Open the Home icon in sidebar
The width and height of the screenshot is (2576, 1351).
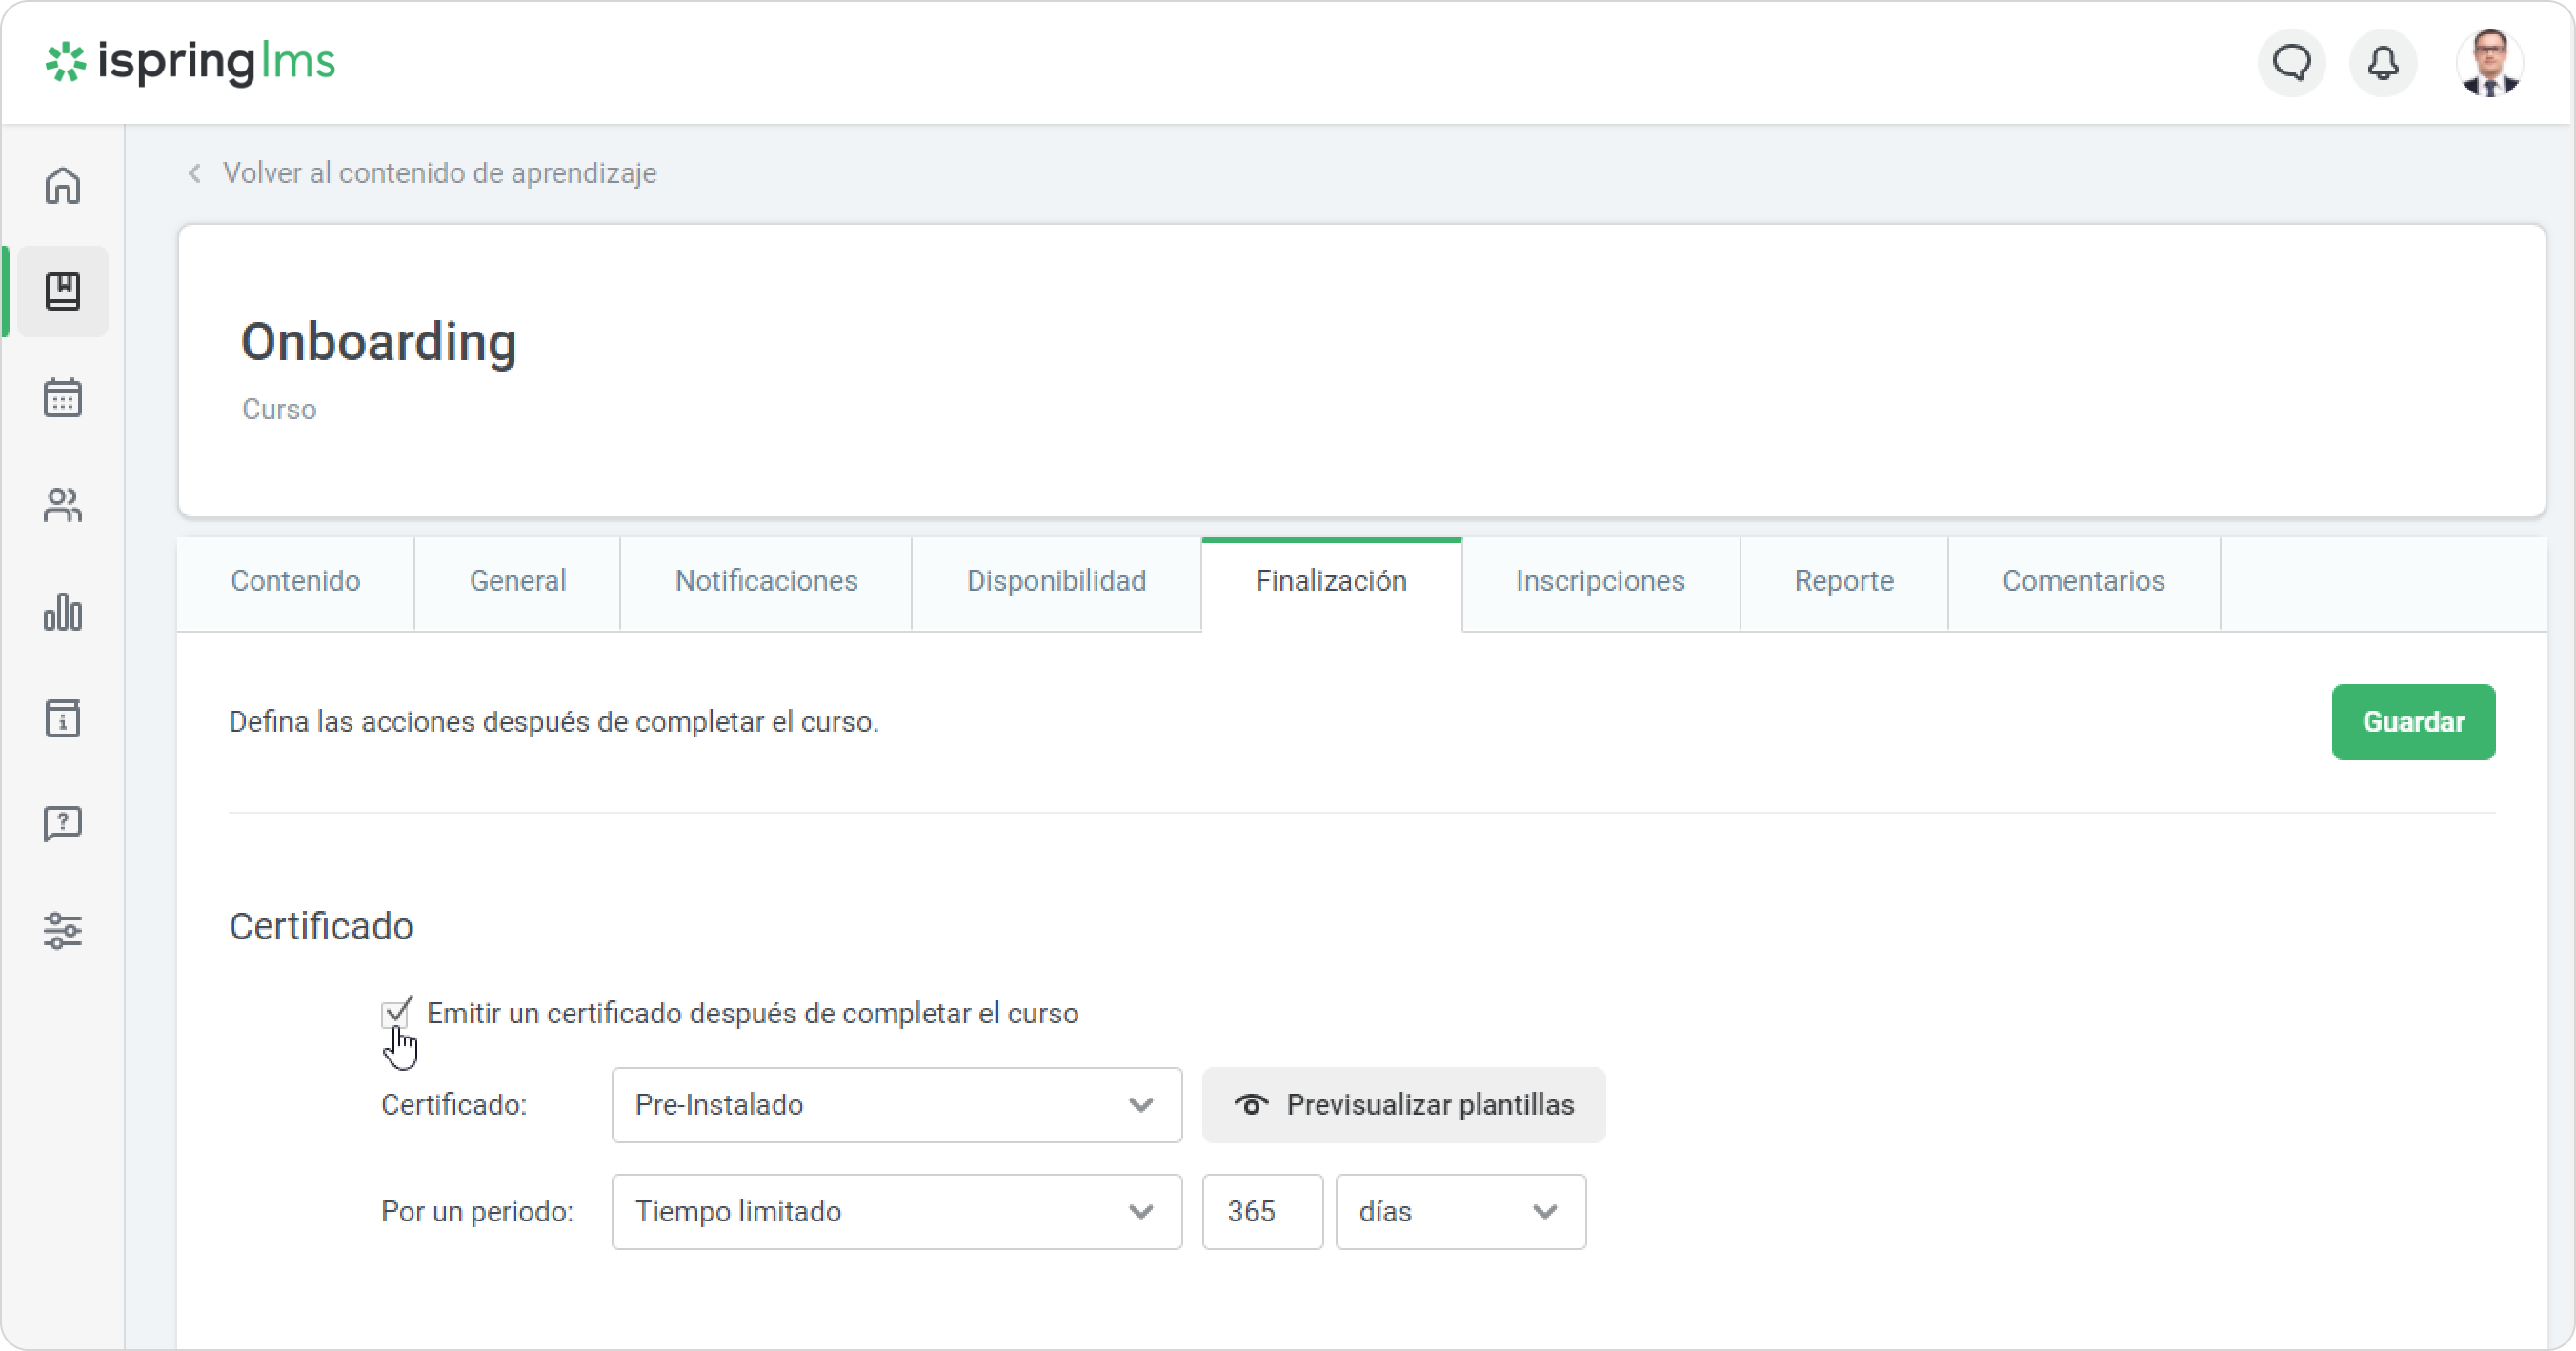62,186
